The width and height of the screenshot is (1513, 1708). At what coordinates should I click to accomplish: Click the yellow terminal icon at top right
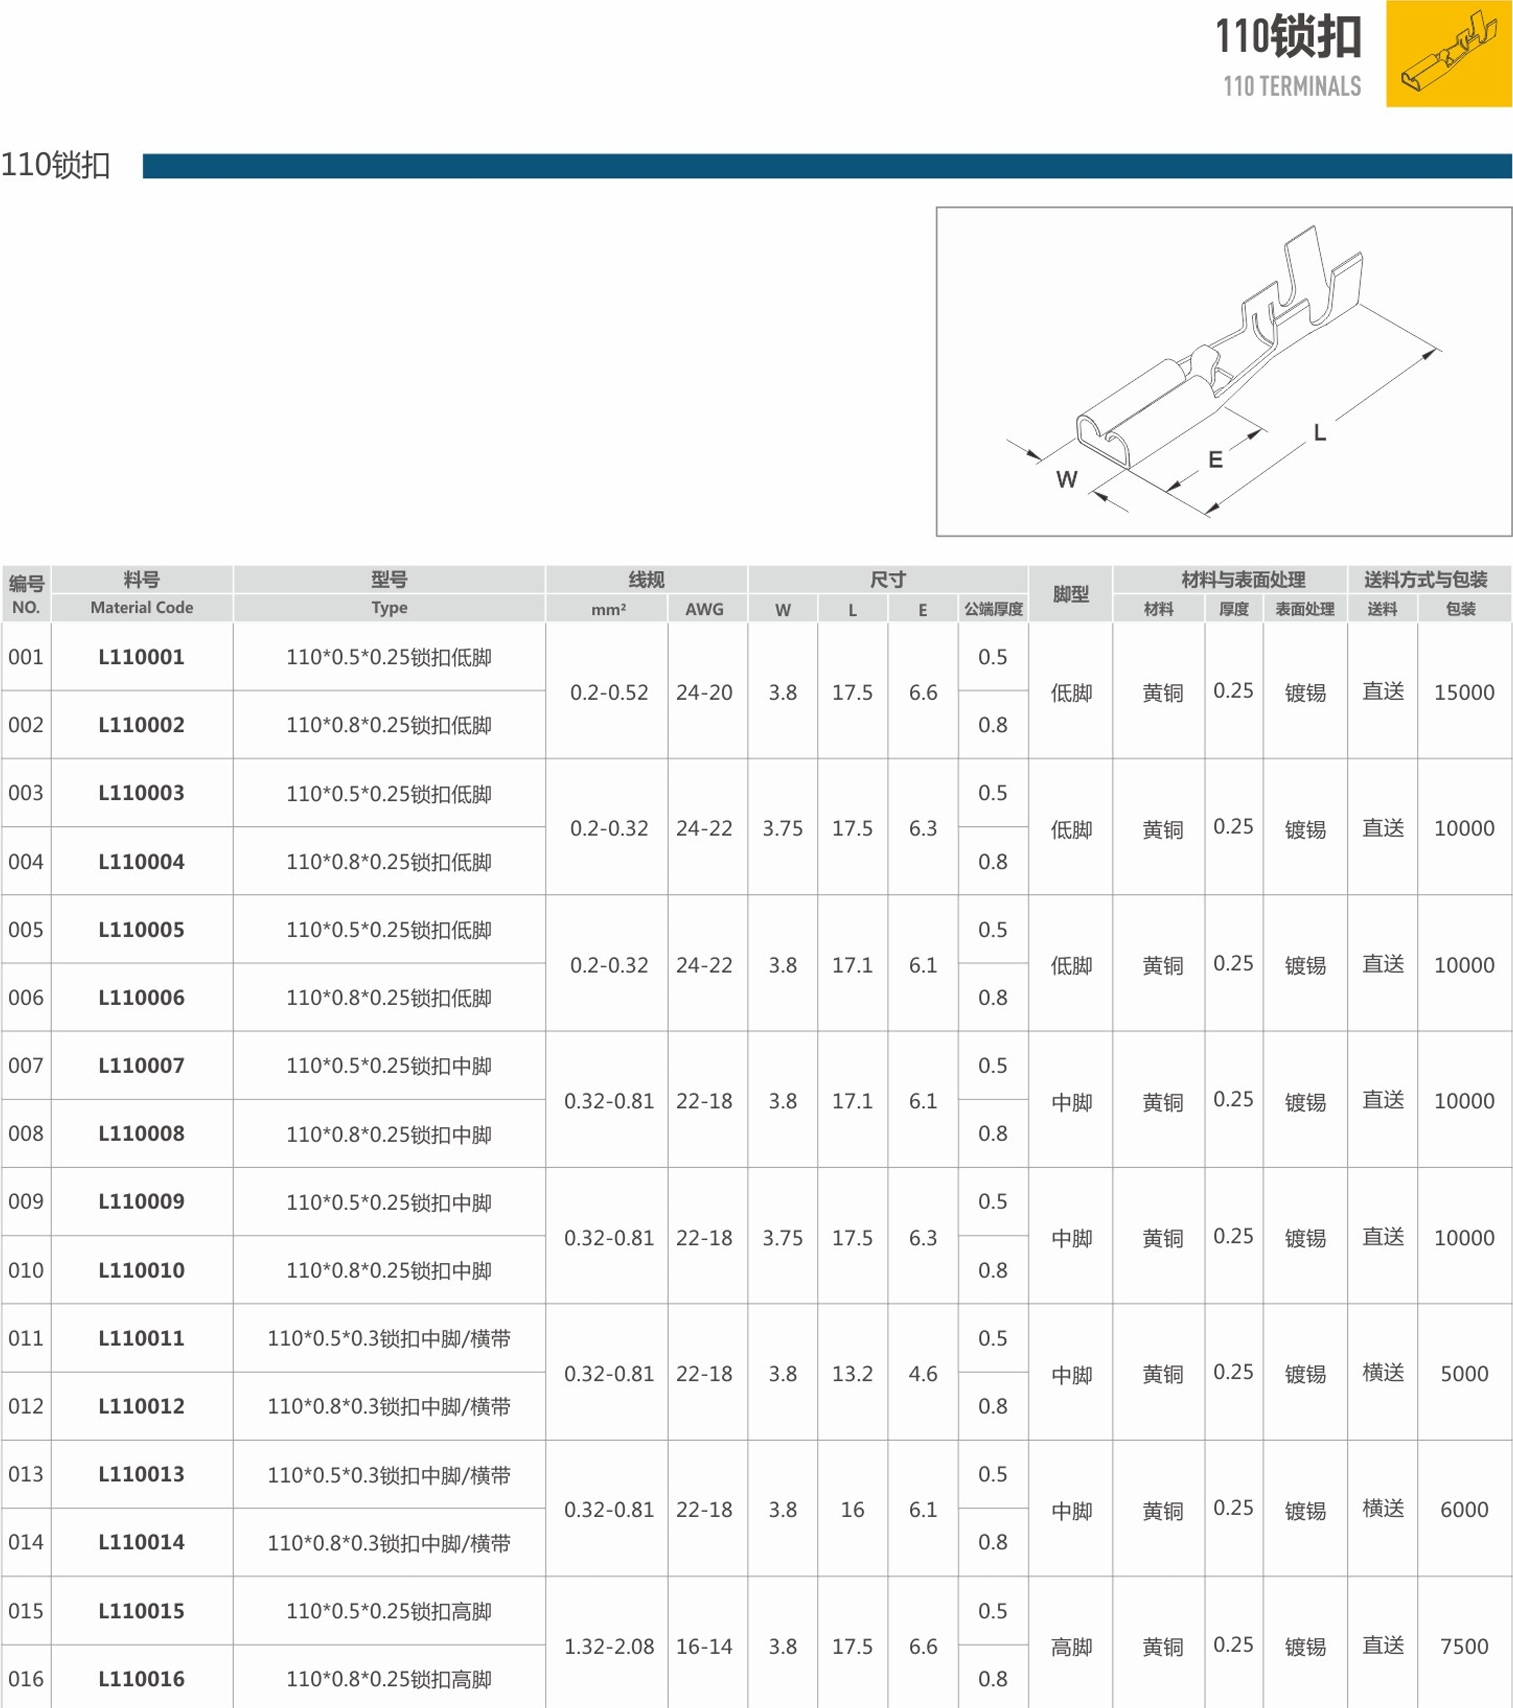pyautogui.click(x=1448, y=54)
